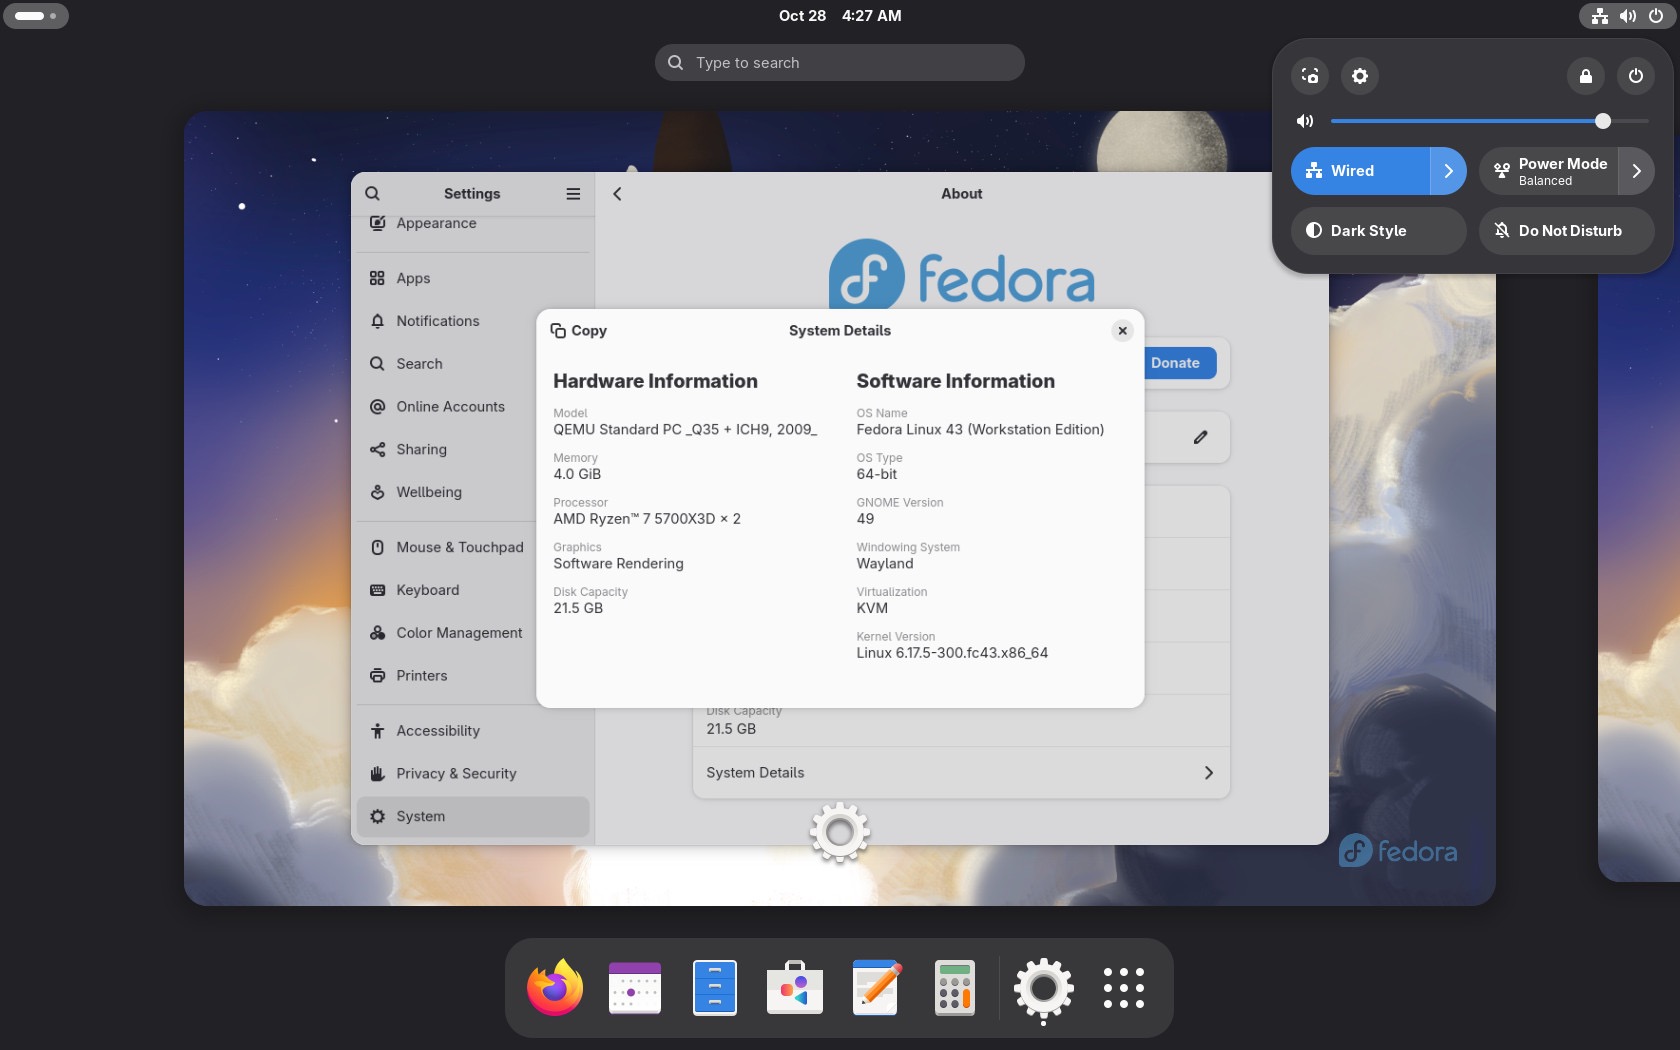The height and width of the screenshot is (1050, 1680).
Task: Launch the Calendar app from the dock
Action: 635,988
